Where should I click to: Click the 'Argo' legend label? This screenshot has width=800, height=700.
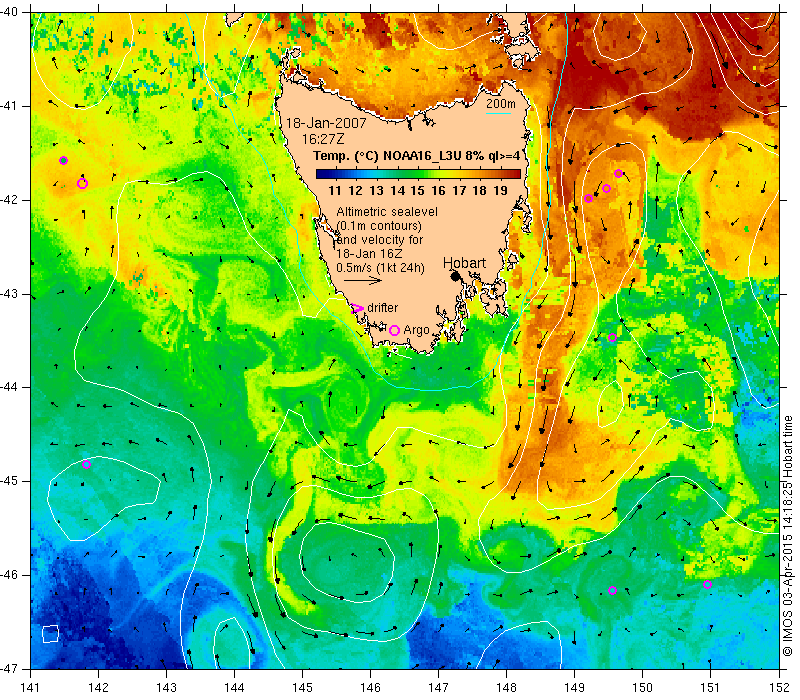pos(416,330)
